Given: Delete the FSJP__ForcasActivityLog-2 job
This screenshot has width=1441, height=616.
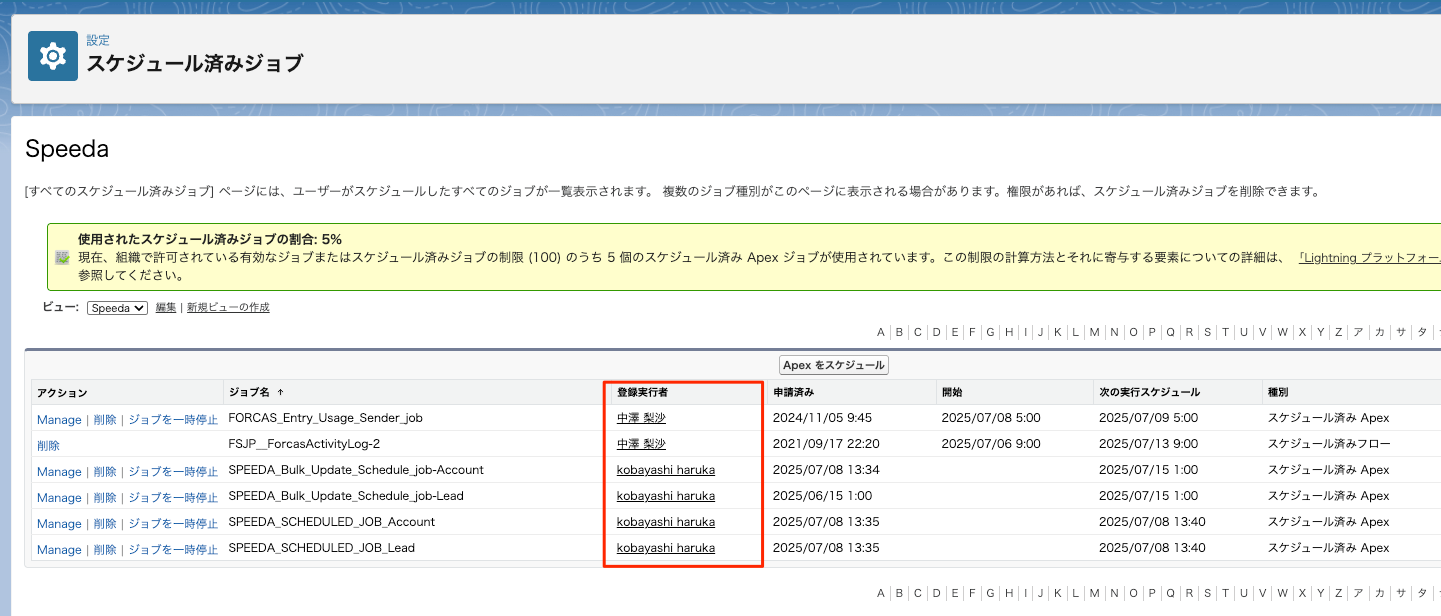Looking at the screenshot, I should 48,445.
